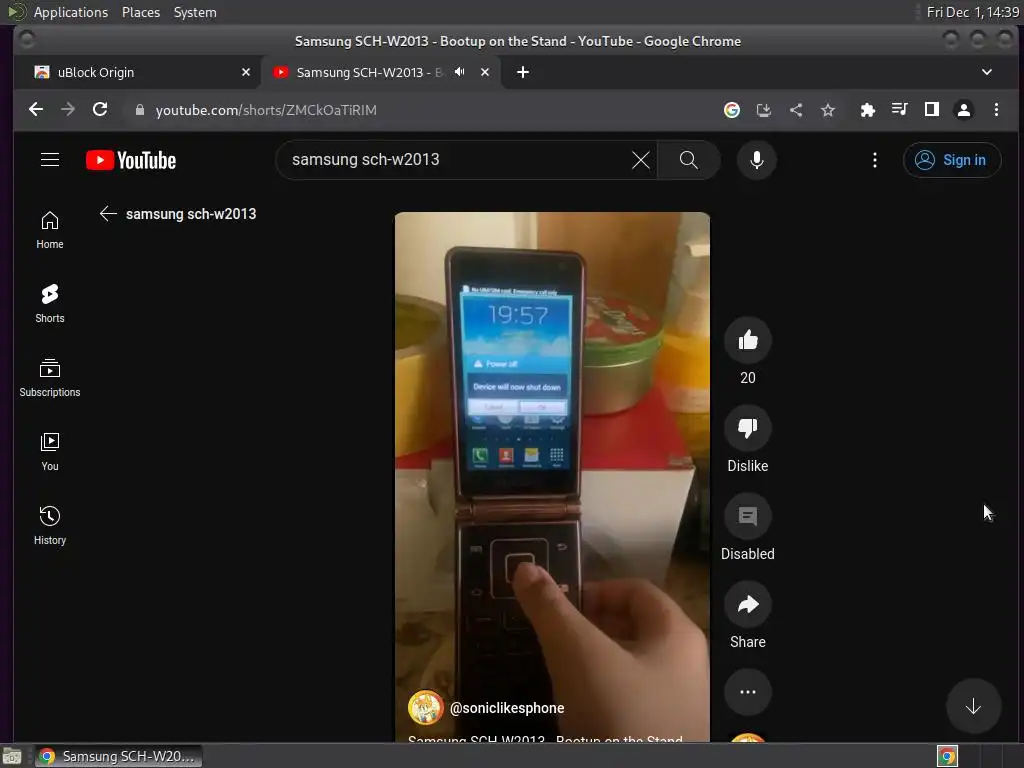Select Chrome window in taskbar
The image size is (1024, 768).
(118, 756)
